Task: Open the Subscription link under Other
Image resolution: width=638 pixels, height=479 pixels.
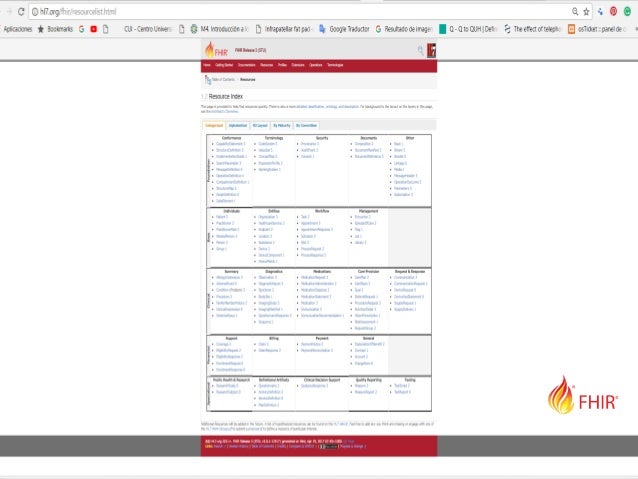Action: [x=403, y=195]
